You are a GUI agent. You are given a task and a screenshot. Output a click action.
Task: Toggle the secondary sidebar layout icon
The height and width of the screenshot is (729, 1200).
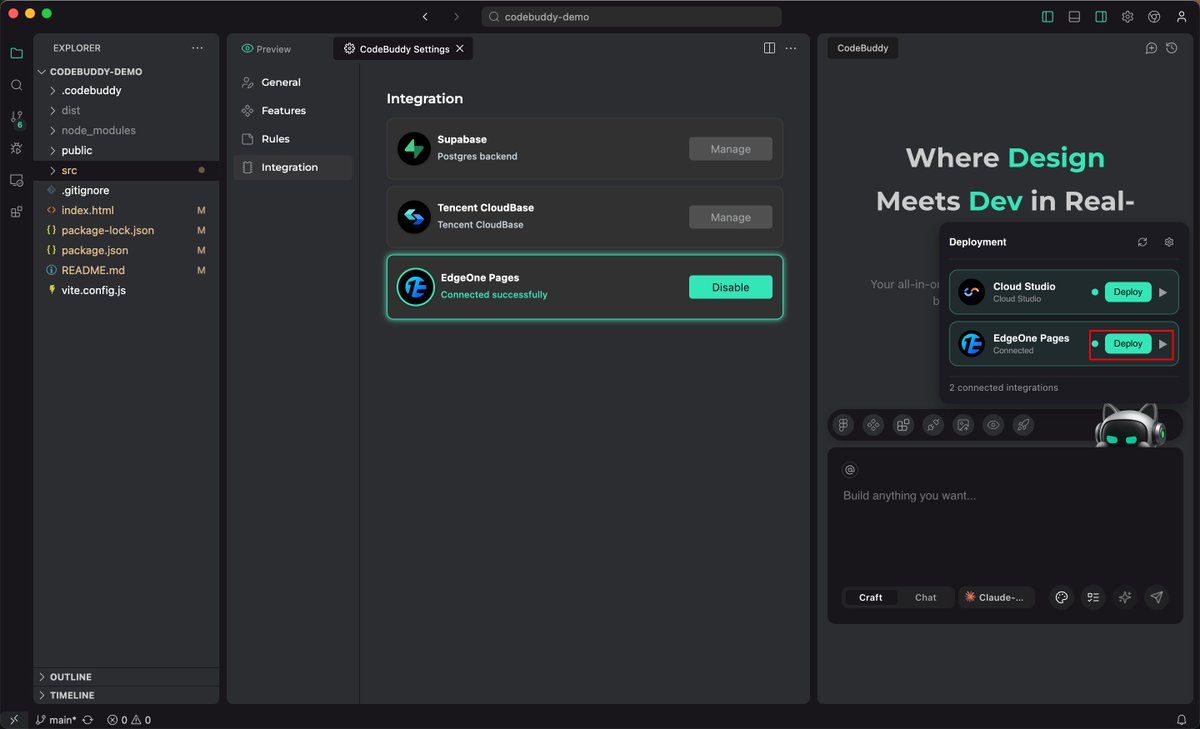1101,16
